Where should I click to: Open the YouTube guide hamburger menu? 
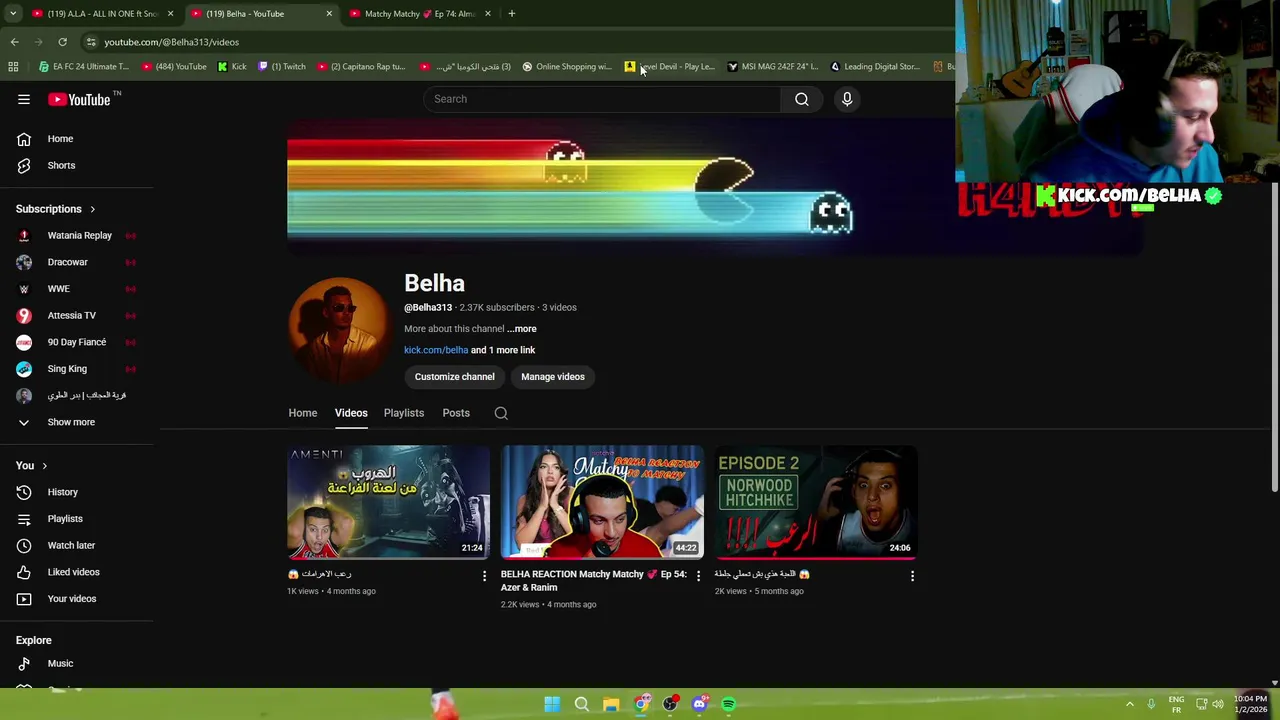24,99
